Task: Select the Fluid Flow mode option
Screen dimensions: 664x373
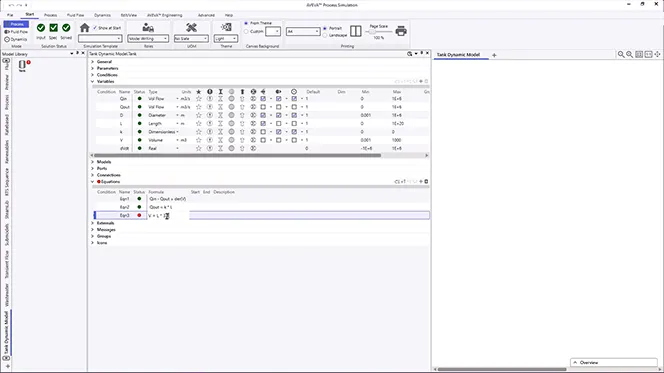Action: pyautogui.click(x=16, y=32)
